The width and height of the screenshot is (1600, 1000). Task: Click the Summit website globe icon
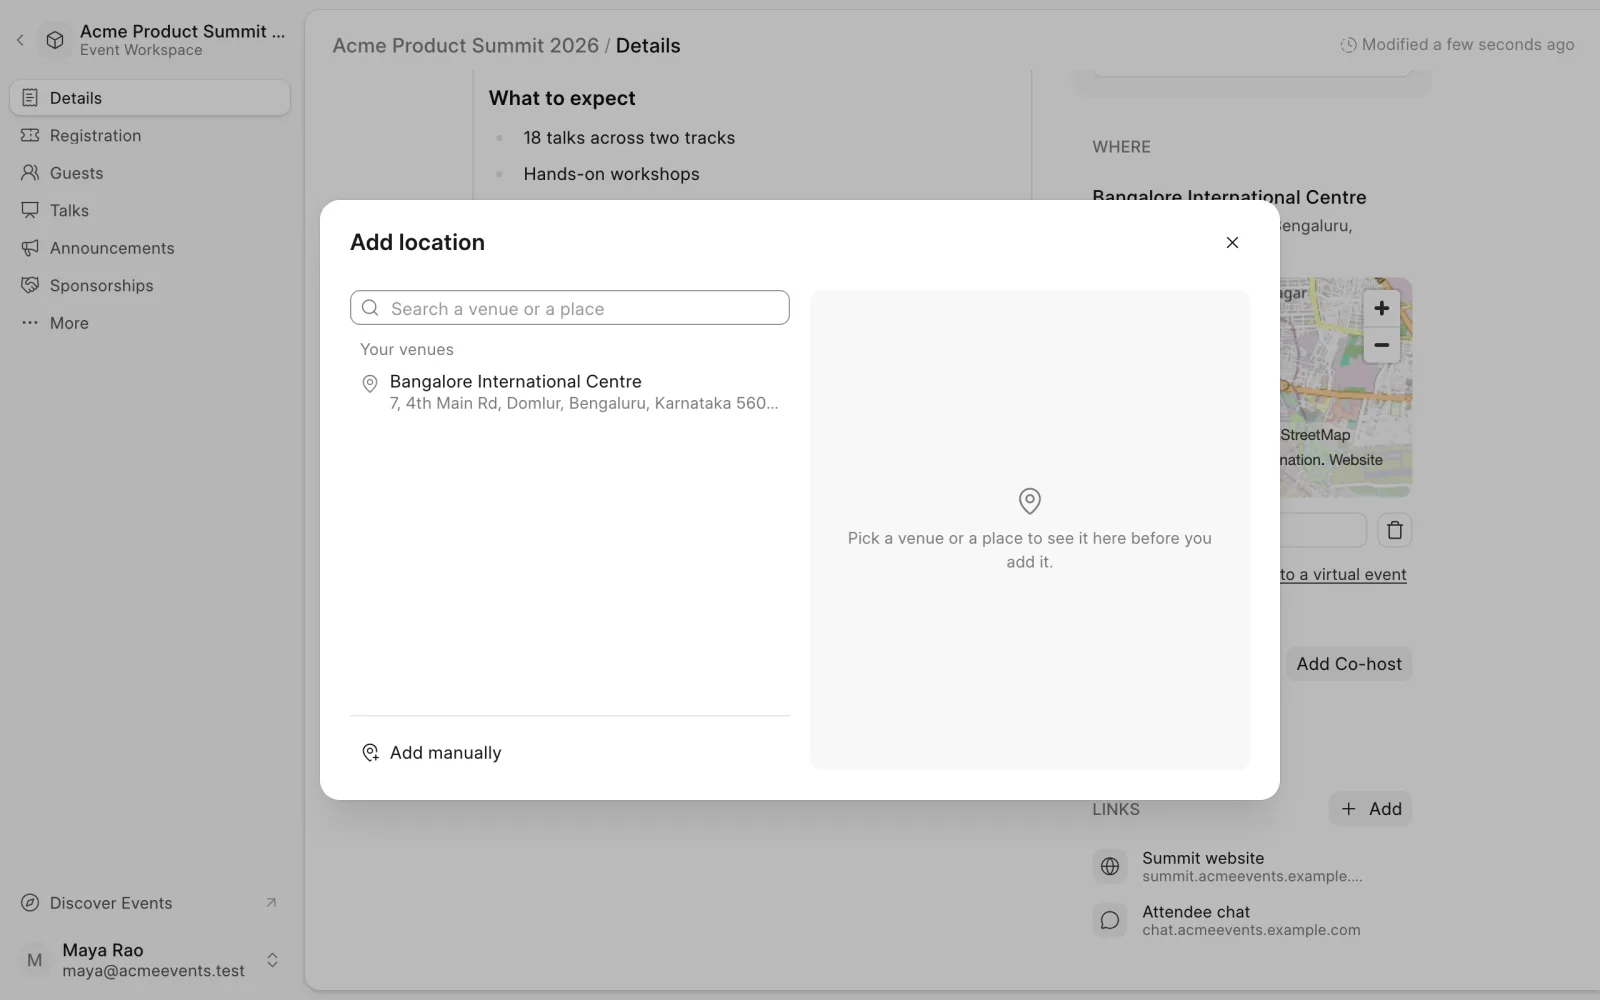point(1110,867)
